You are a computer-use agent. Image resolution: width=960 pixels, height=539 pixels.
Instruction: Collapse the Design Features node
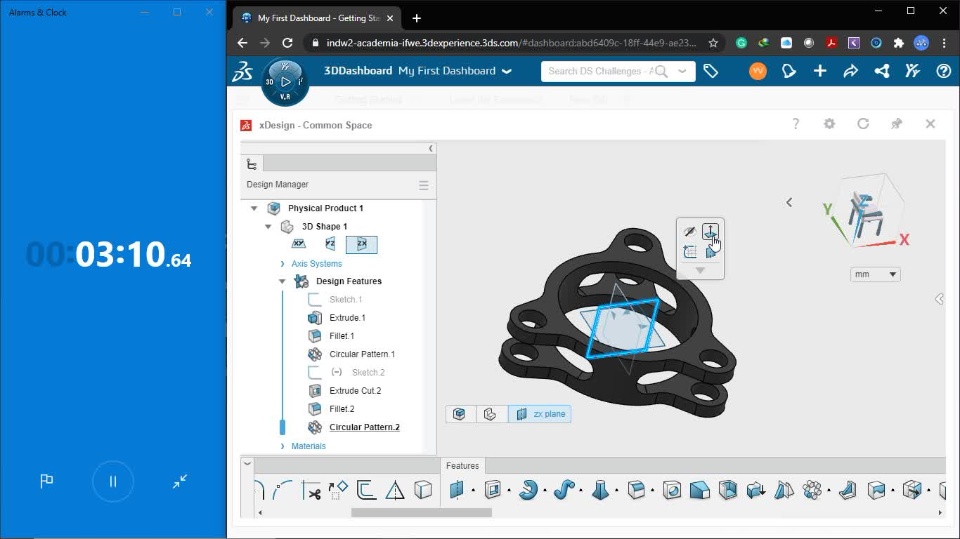pyautogui.click(x=282, y=281)
